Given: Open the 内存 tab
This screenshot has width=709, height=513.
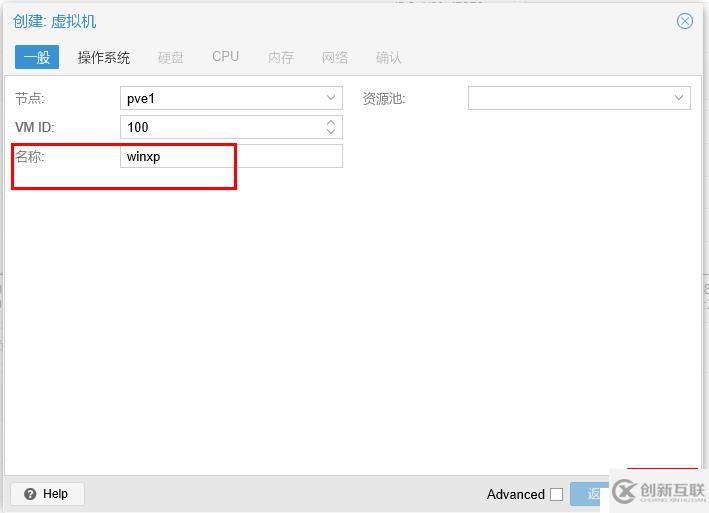Looking at the screenshot, I should coord(281,57).
